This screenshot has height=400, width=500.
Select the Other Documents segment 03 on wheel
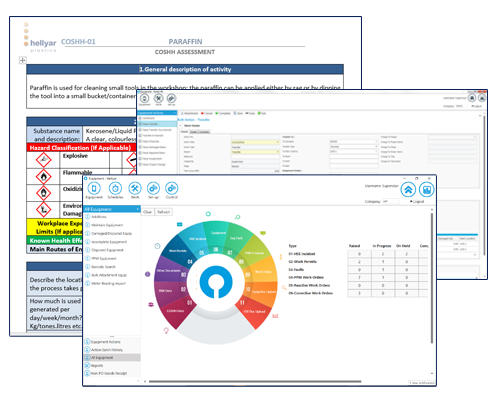point(170,272)
